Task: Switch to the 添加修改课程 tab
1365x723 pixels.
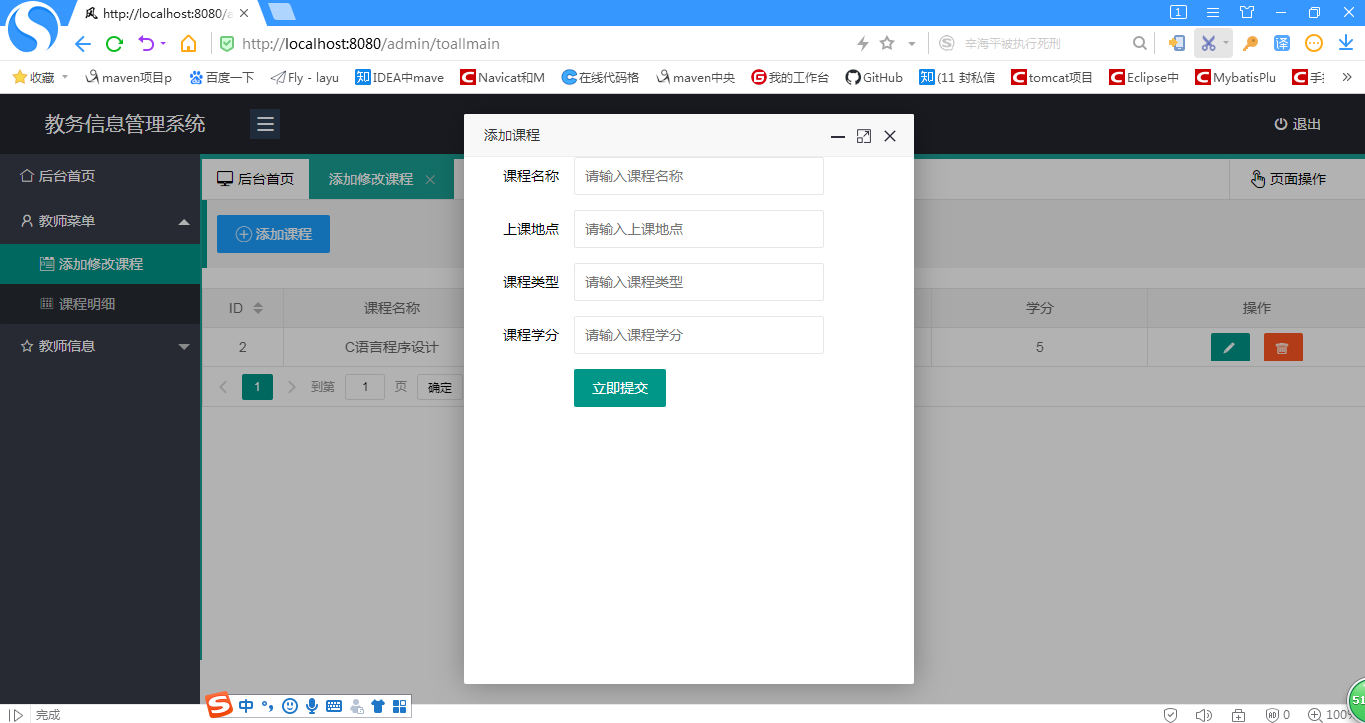Action: click(x=371, y=179)
